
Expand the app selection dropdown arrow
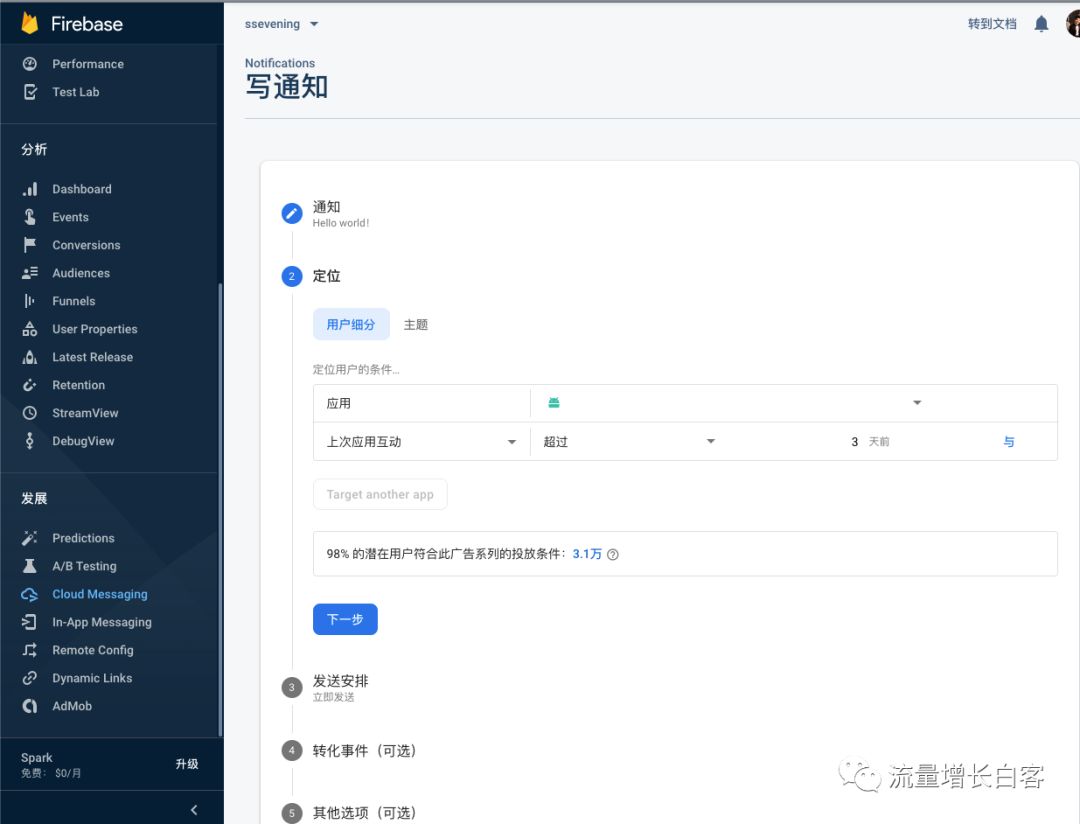click(917, 403)
